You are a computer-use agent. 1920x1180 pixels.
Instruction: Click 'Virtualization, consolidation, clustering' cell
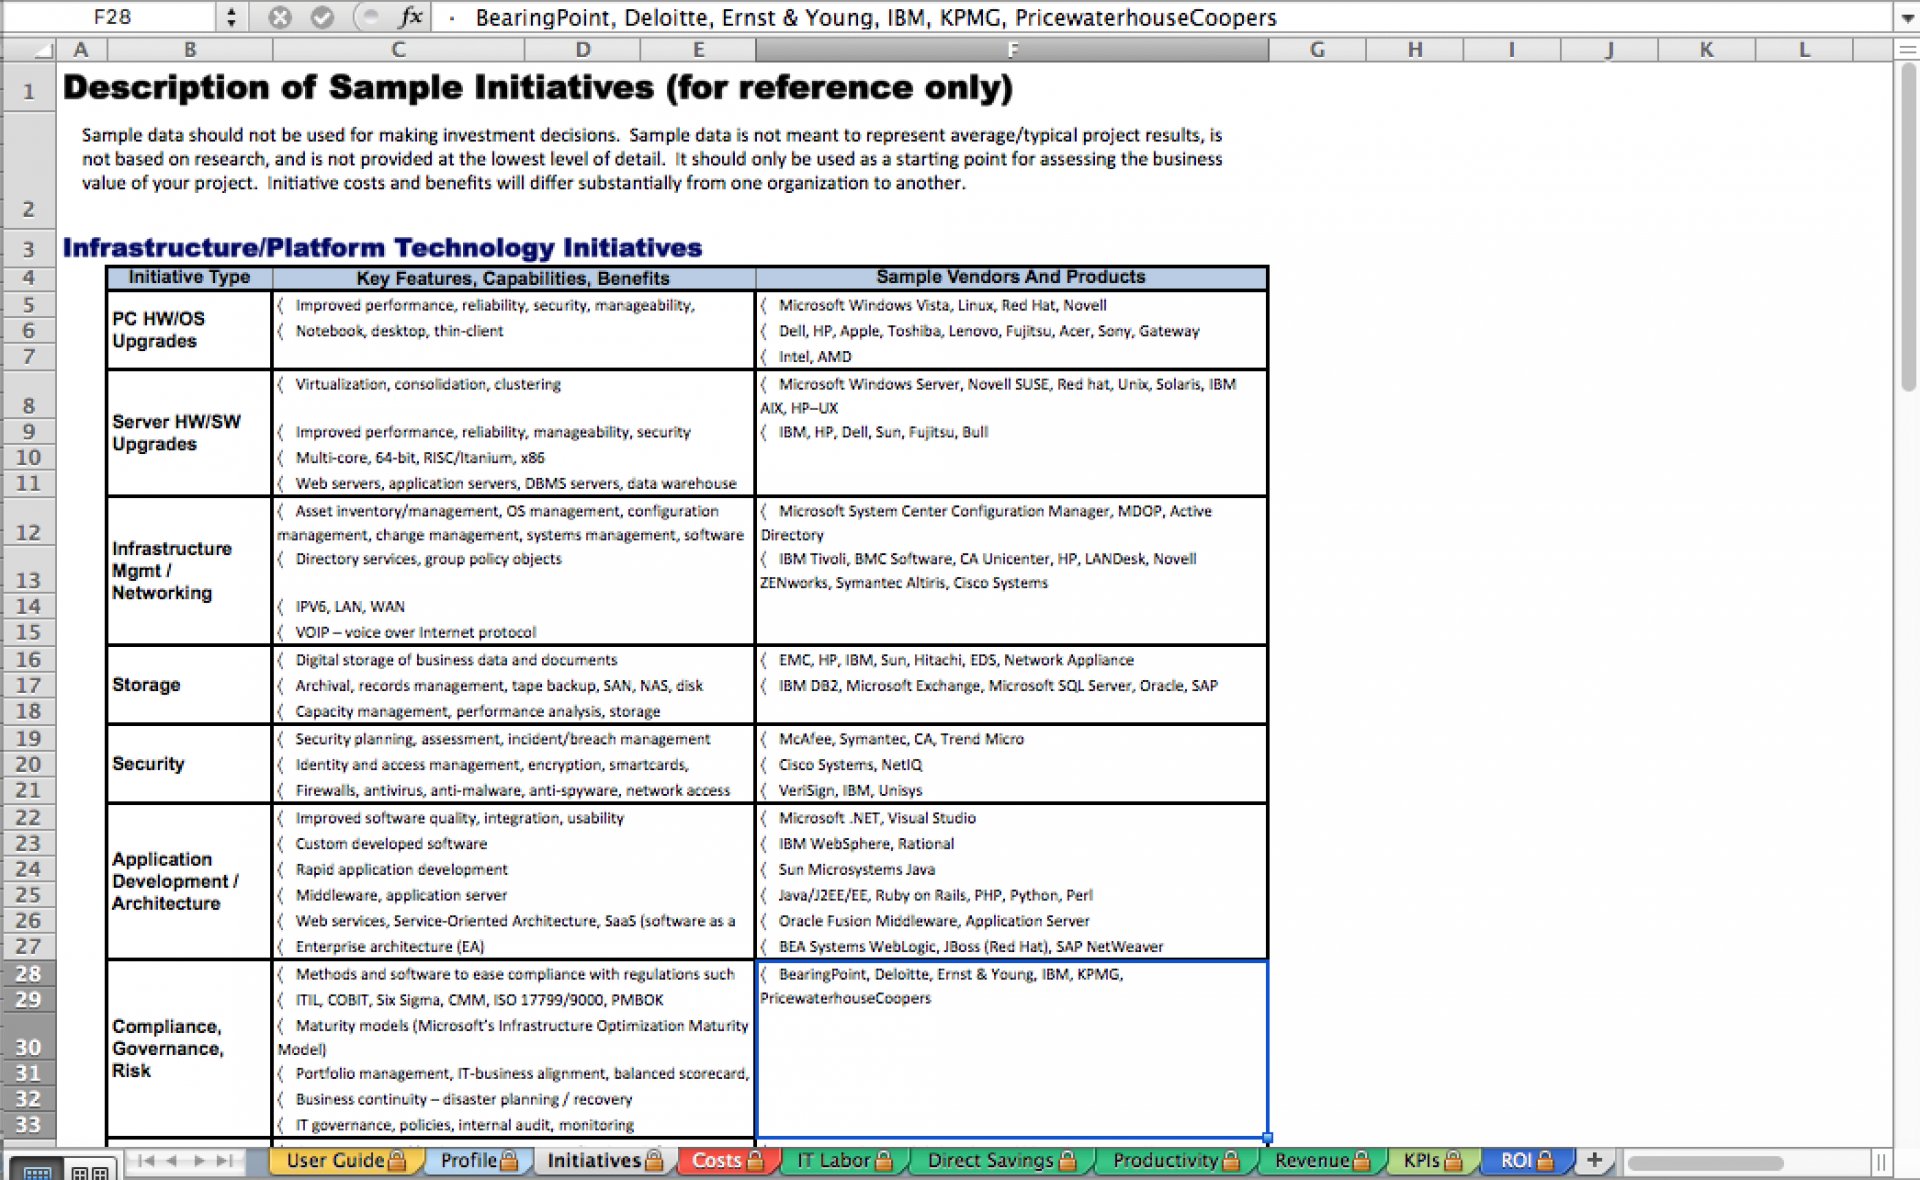click(x=513, y=396)
